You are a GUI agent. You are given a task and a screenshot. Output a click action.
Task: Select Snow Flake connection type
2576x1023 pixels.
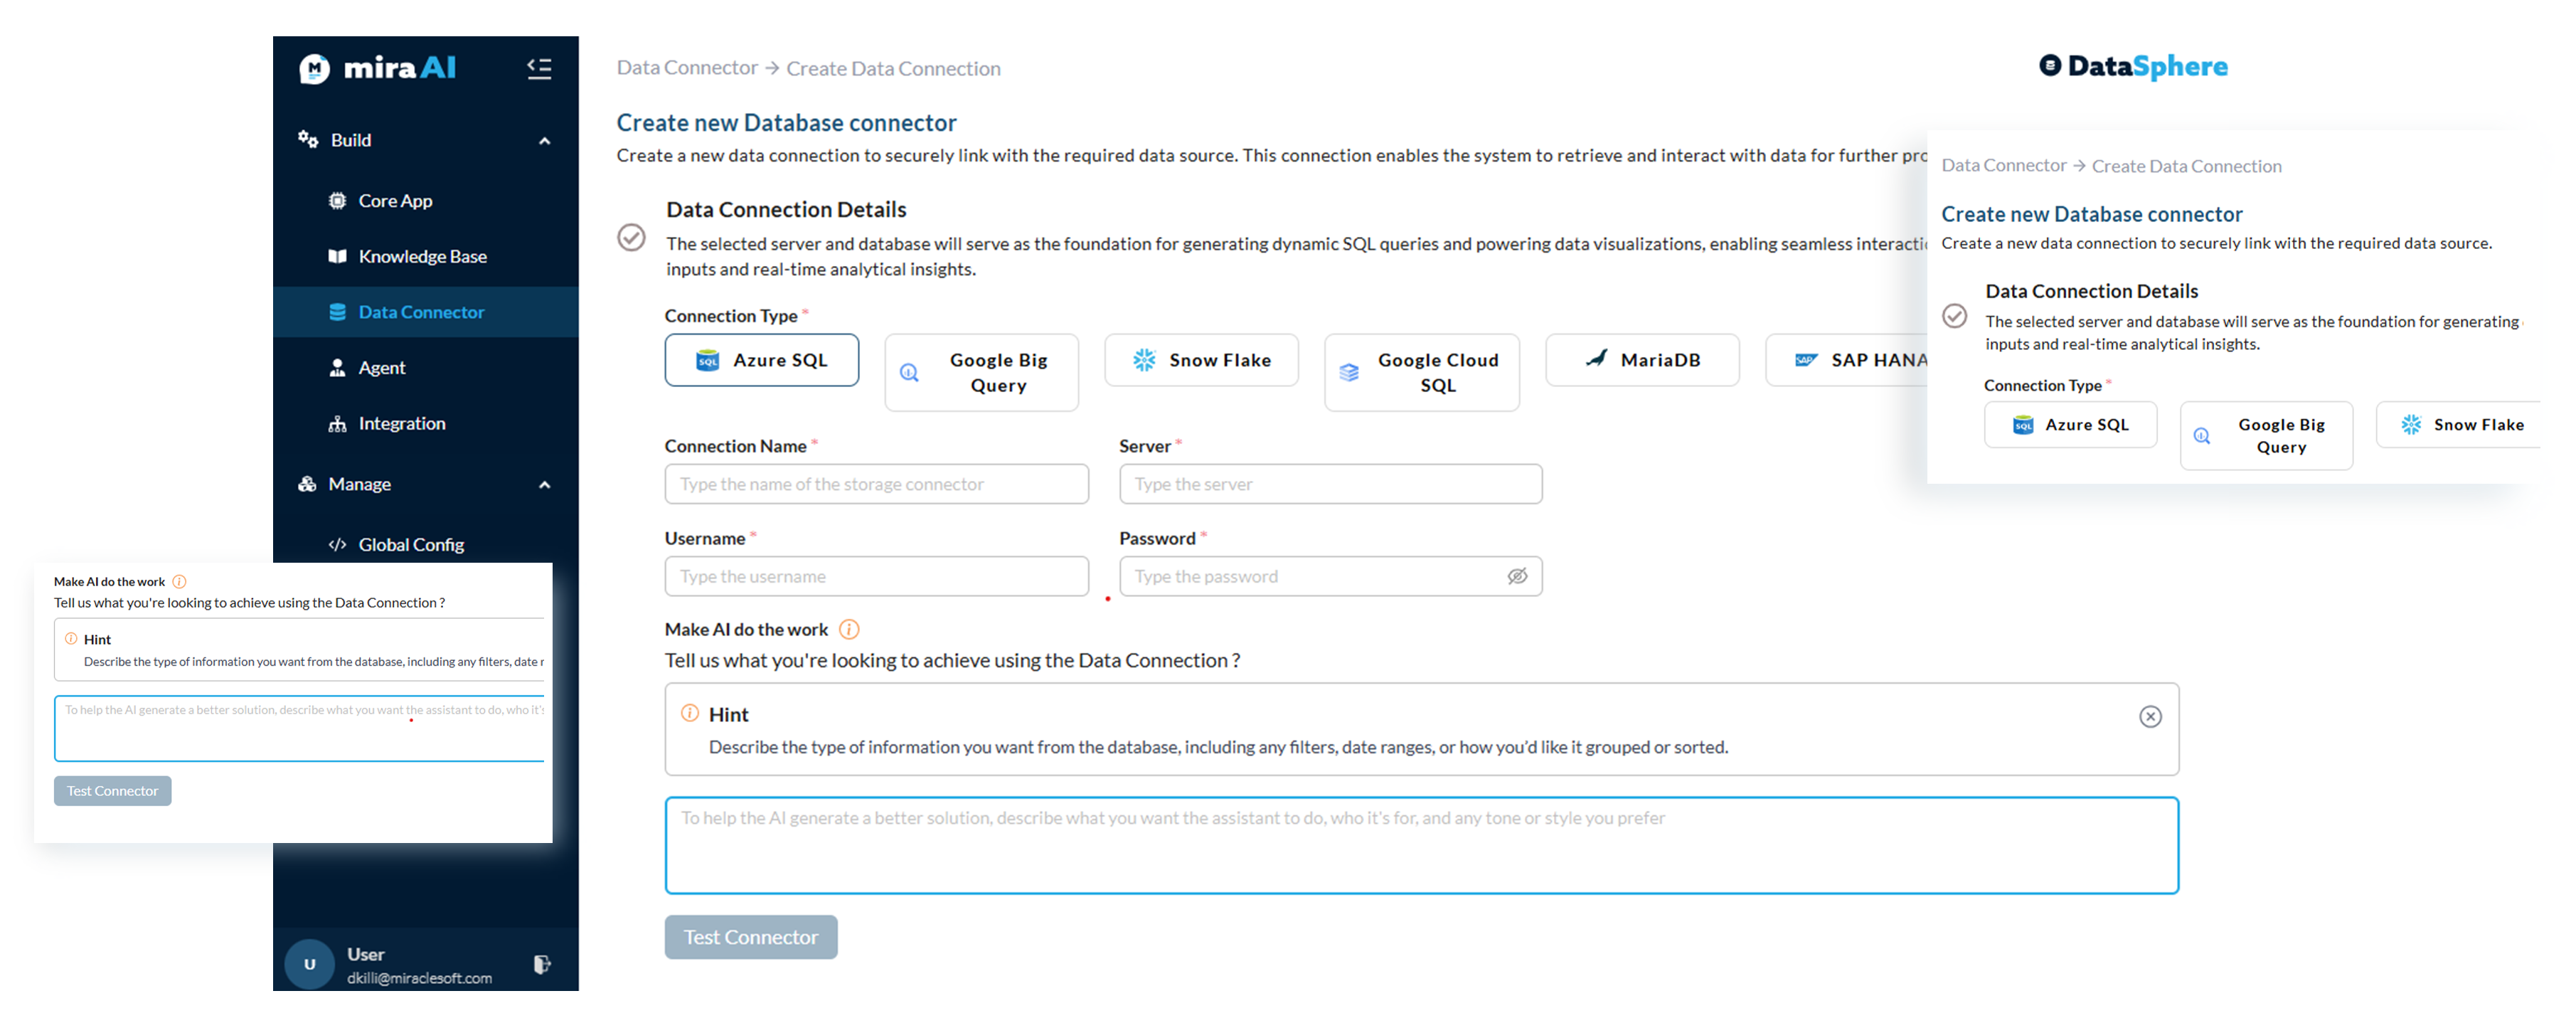point(1201,360)
